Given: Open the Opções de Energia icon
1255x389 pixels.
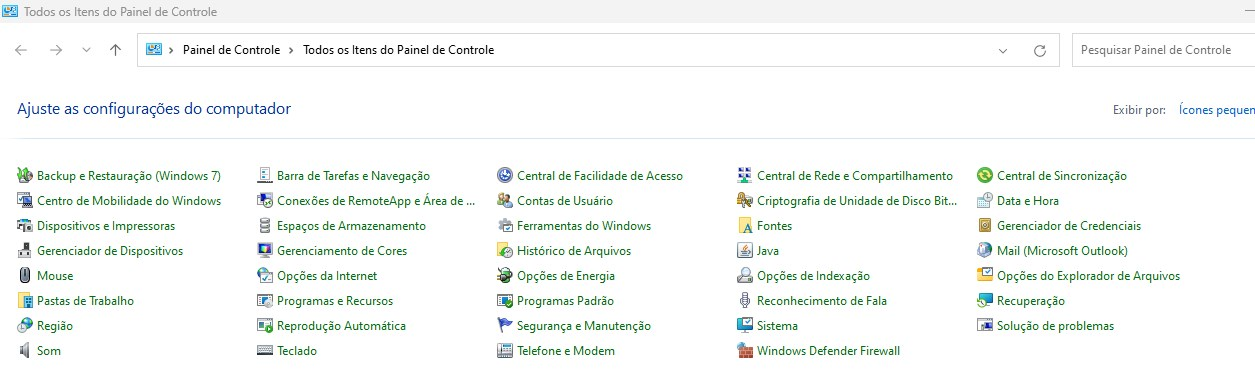Looking at the screenshot, I should 505,276.
